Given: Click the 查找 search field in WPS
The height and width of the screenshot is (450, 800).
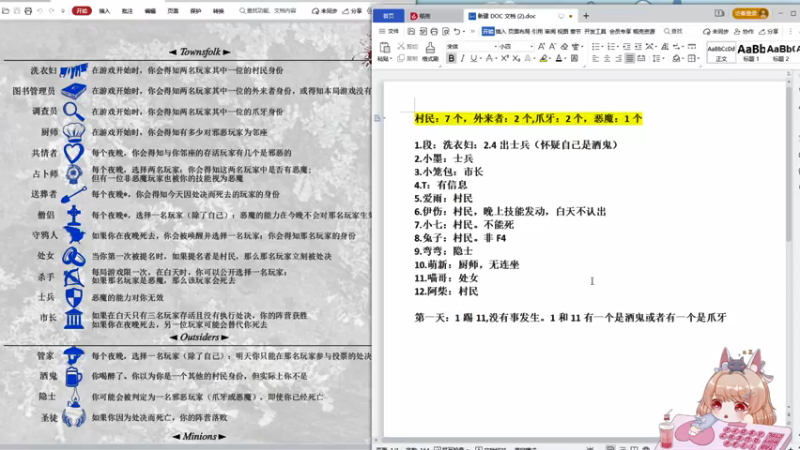Looking at the screenshot, I should point(673,32).
